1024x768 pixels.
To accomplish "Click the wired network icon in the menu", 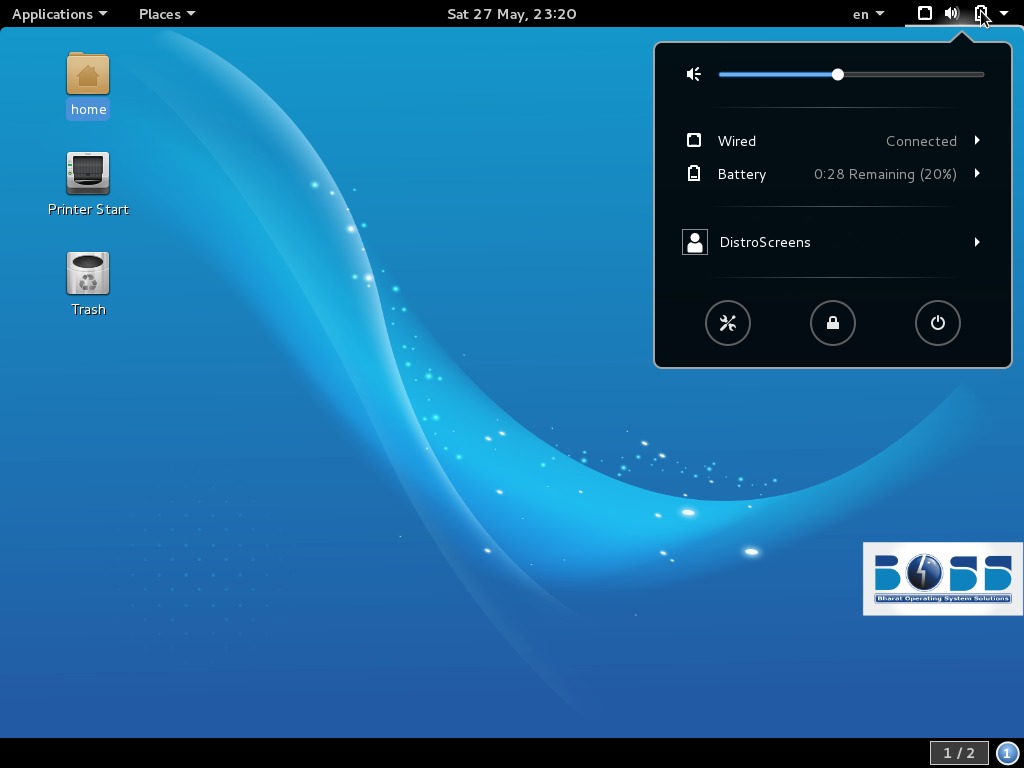I will pos(695,140).
